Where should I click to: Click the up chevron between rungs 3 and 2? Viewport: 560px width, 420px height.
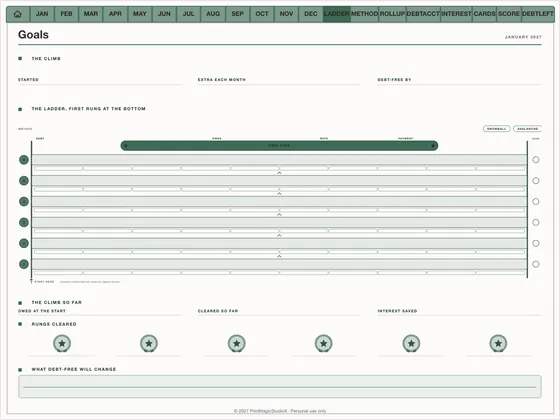pos(279,235)
